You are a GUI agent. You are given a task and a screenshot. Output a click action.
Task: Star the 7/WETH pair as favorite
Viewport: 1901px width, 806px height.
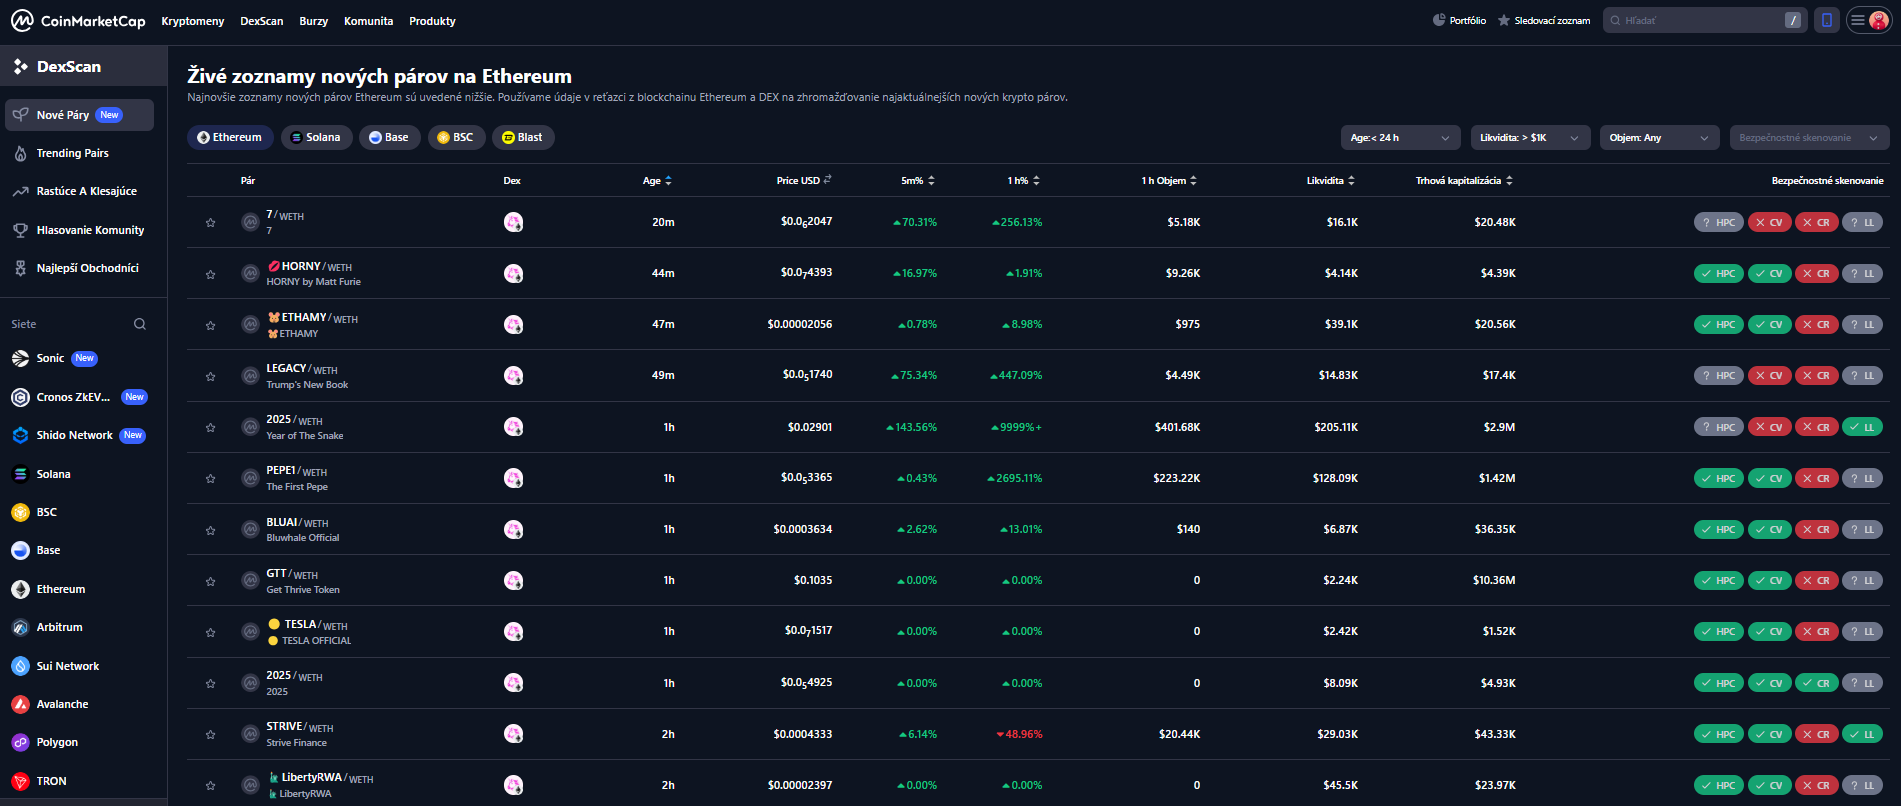(211, 222)
